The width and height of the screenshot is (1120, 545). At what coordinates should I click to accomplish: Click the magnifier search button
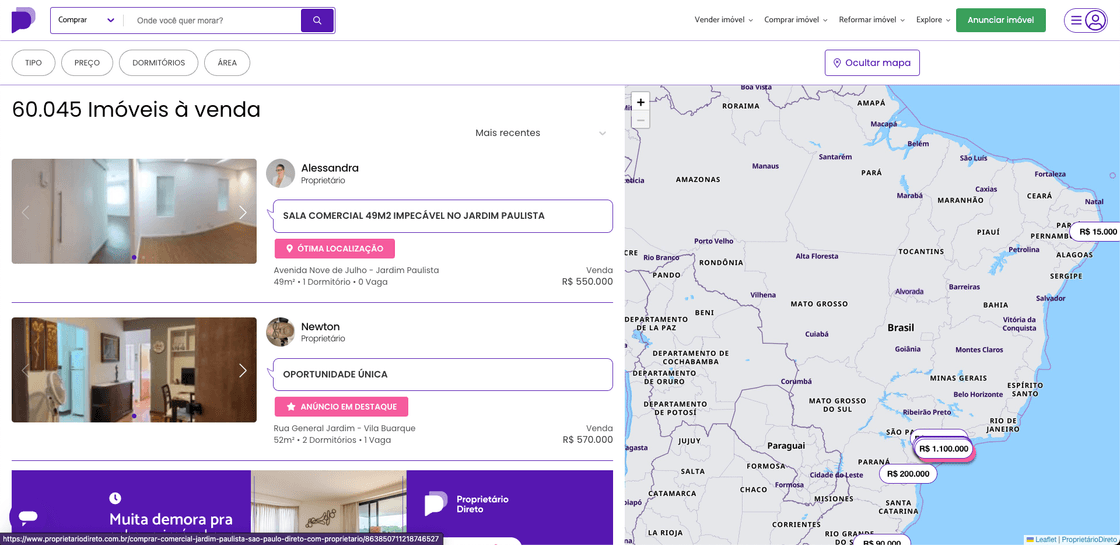(x=317, y=21)
